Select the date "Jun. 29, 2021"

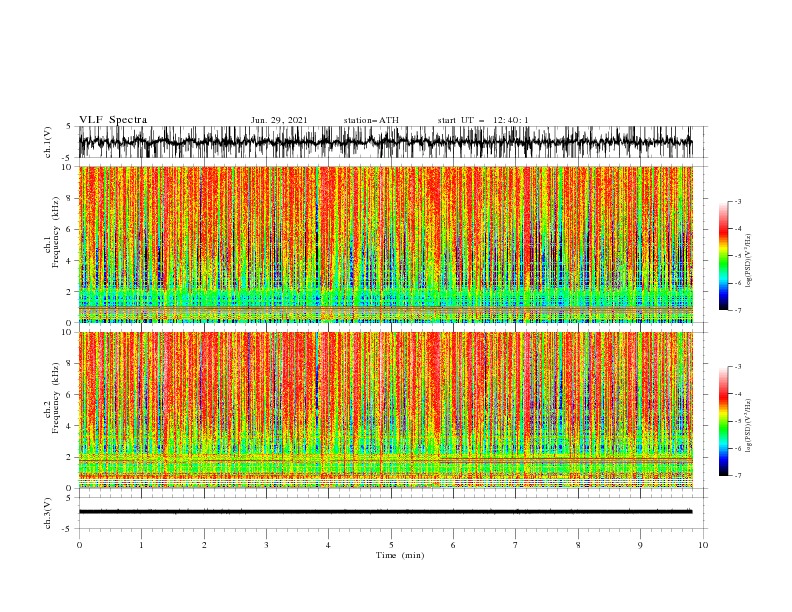click(279, 120)
